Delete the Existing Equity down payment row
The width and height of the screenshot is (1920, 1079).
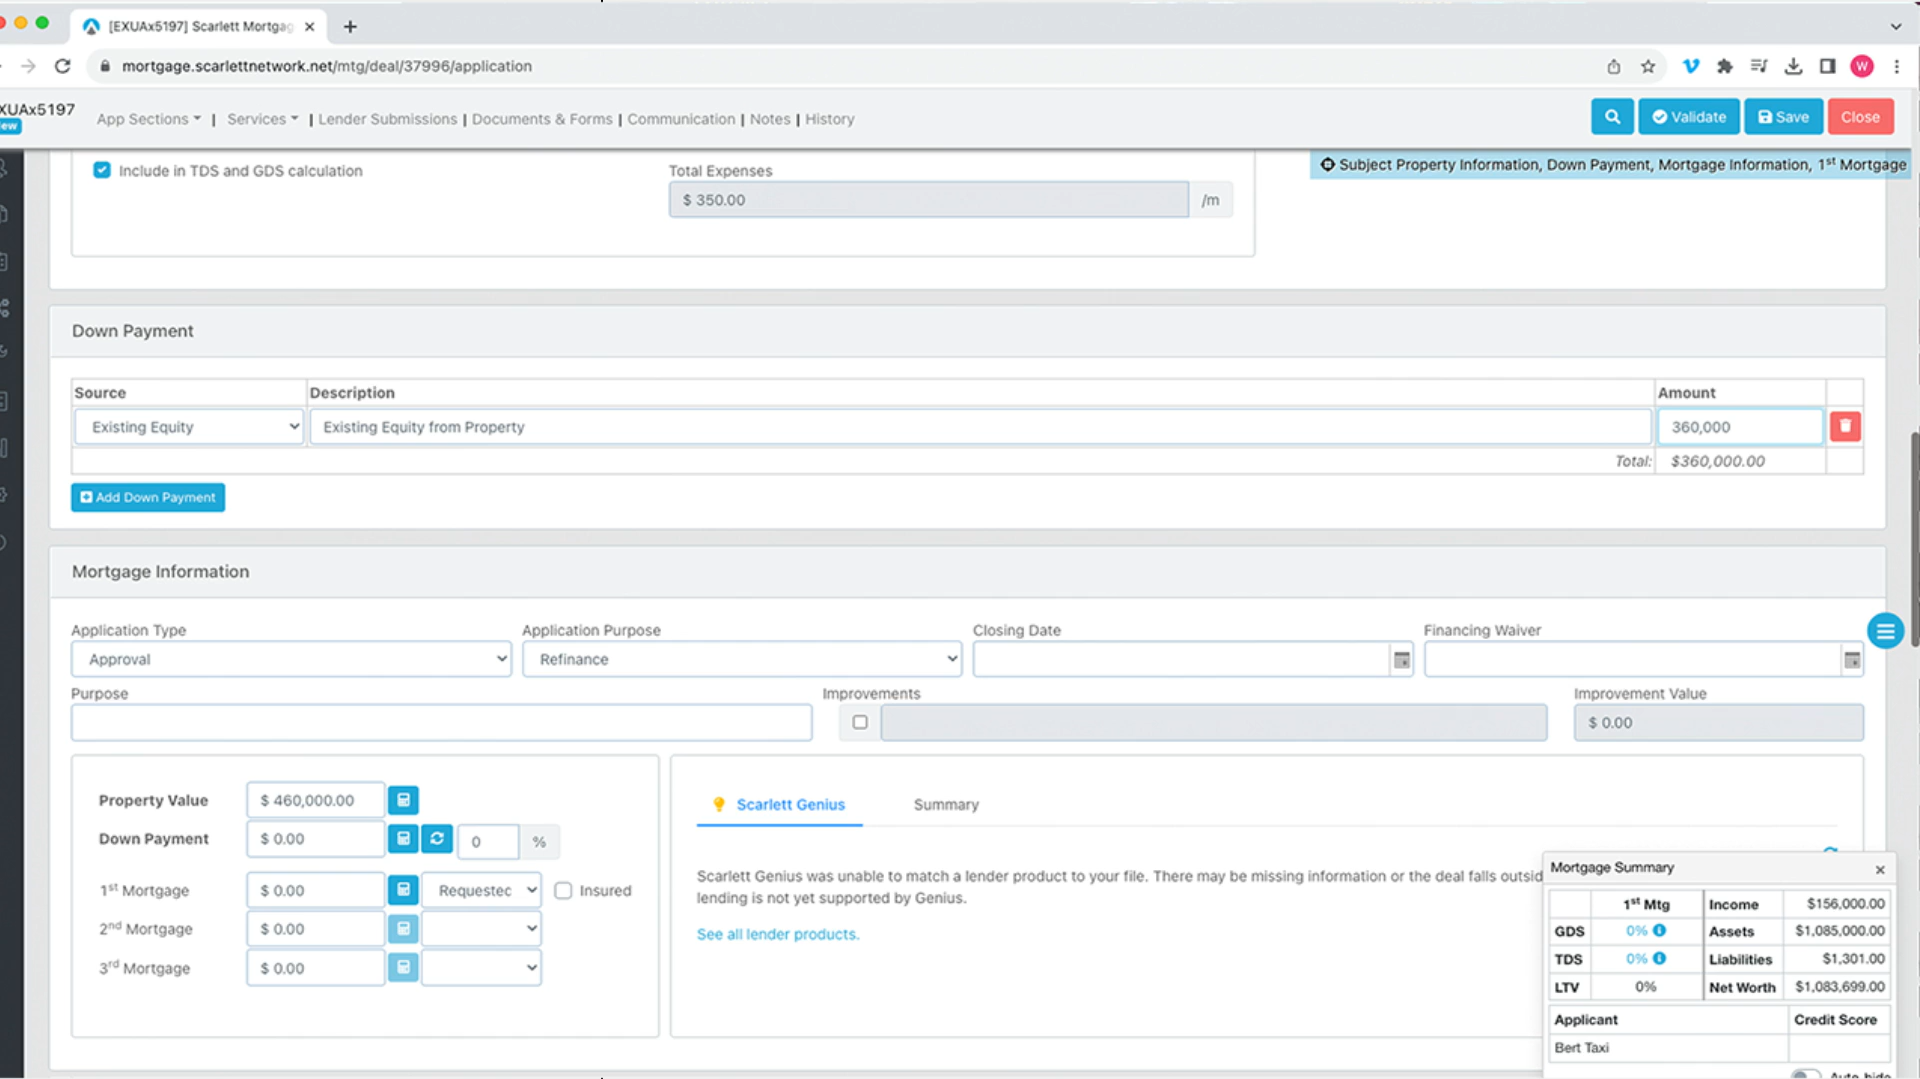[x=1844, y=427]
